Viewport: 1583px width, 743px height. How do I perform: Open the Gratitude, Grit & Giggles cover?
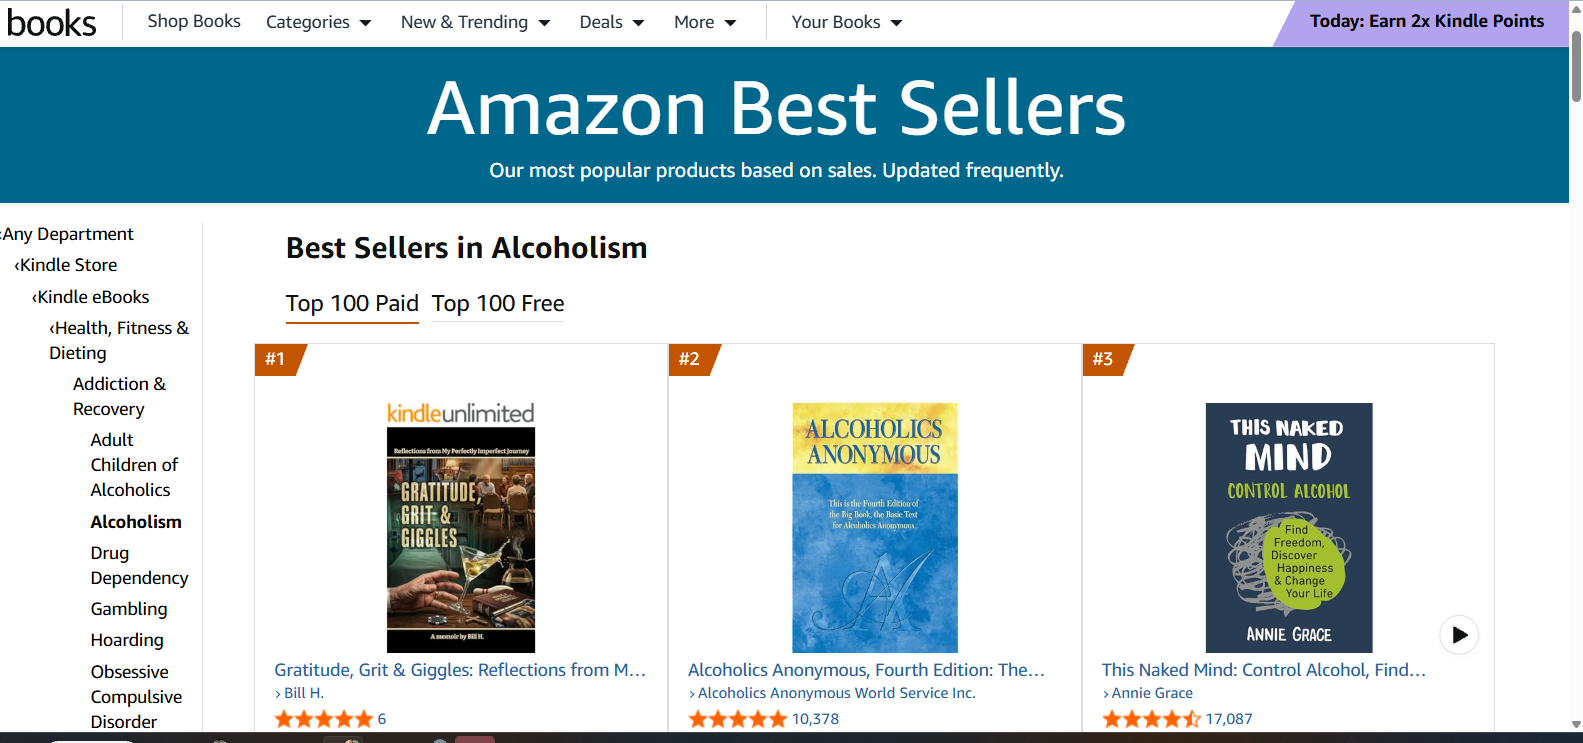tap(461, 540)
